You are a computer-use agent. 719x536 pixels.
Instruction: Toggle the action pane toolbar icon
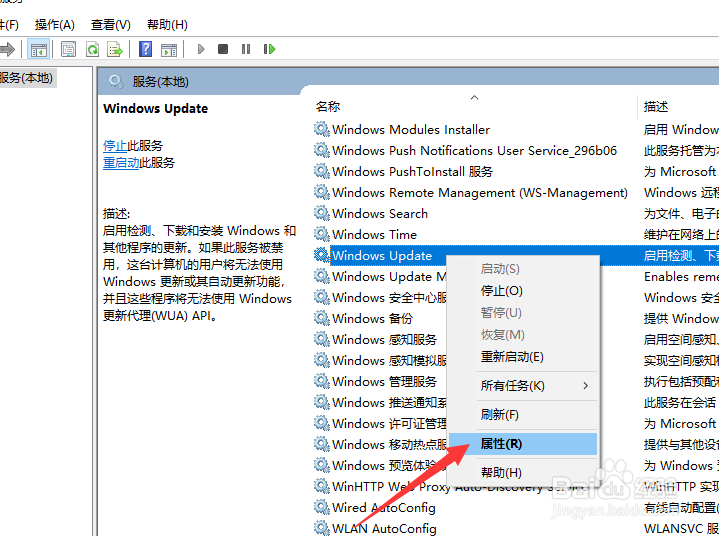(x=169, y=49)
